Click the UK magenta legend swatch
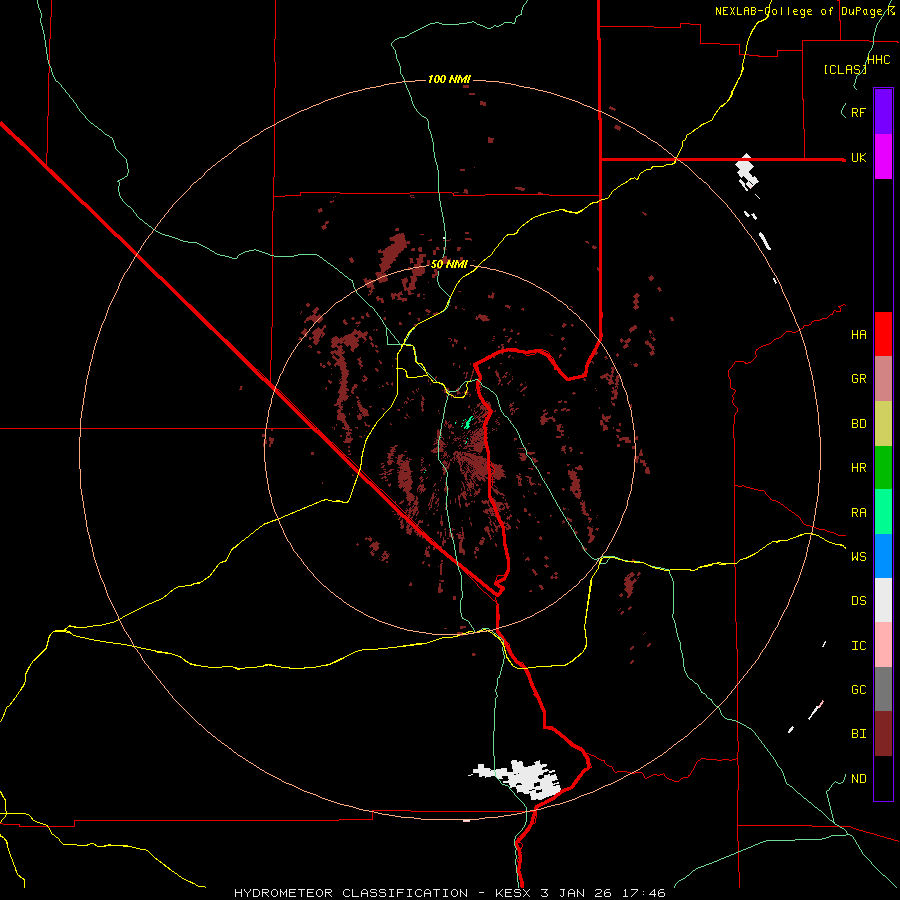Viewport: 900px width, 900px height. click(883, 157)
